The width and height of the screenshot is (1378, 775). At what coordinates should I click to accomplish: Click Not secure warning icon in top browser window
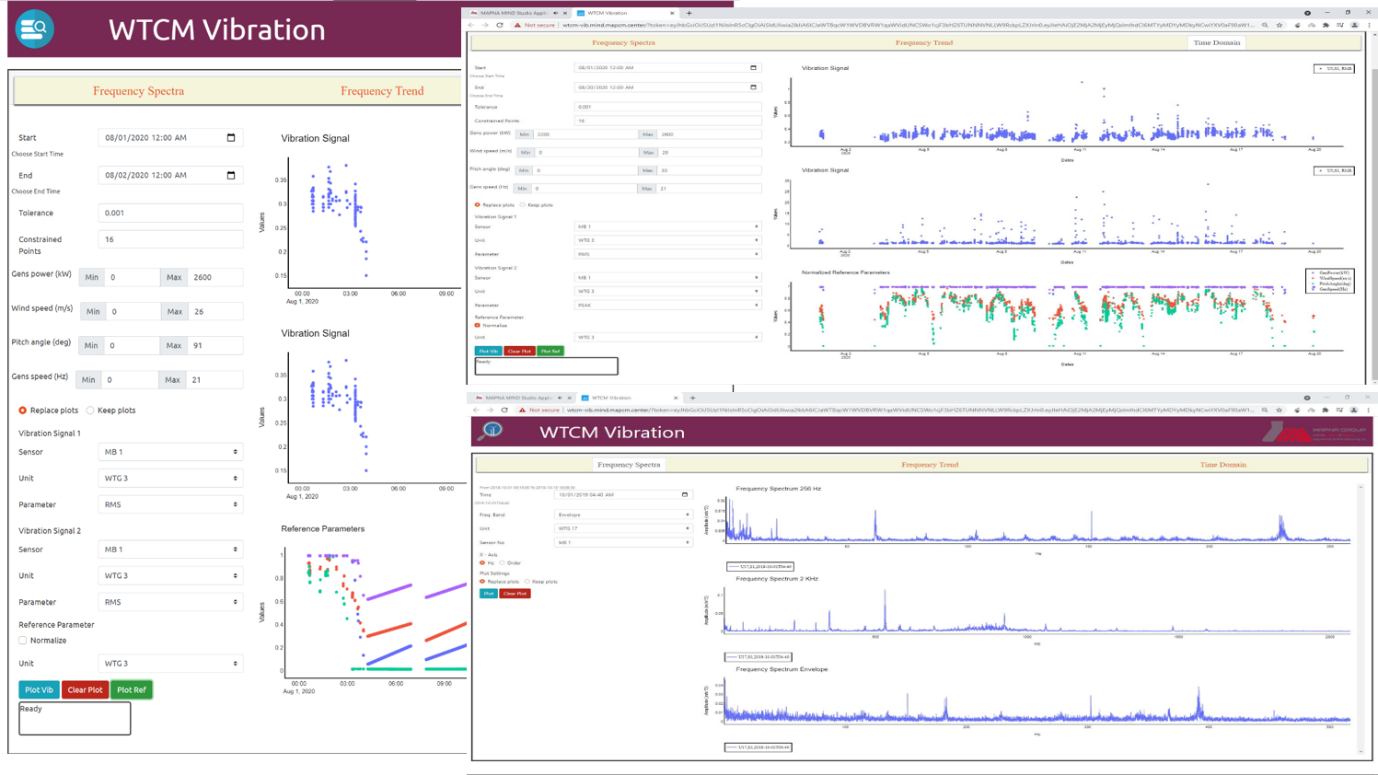[518, 25]
